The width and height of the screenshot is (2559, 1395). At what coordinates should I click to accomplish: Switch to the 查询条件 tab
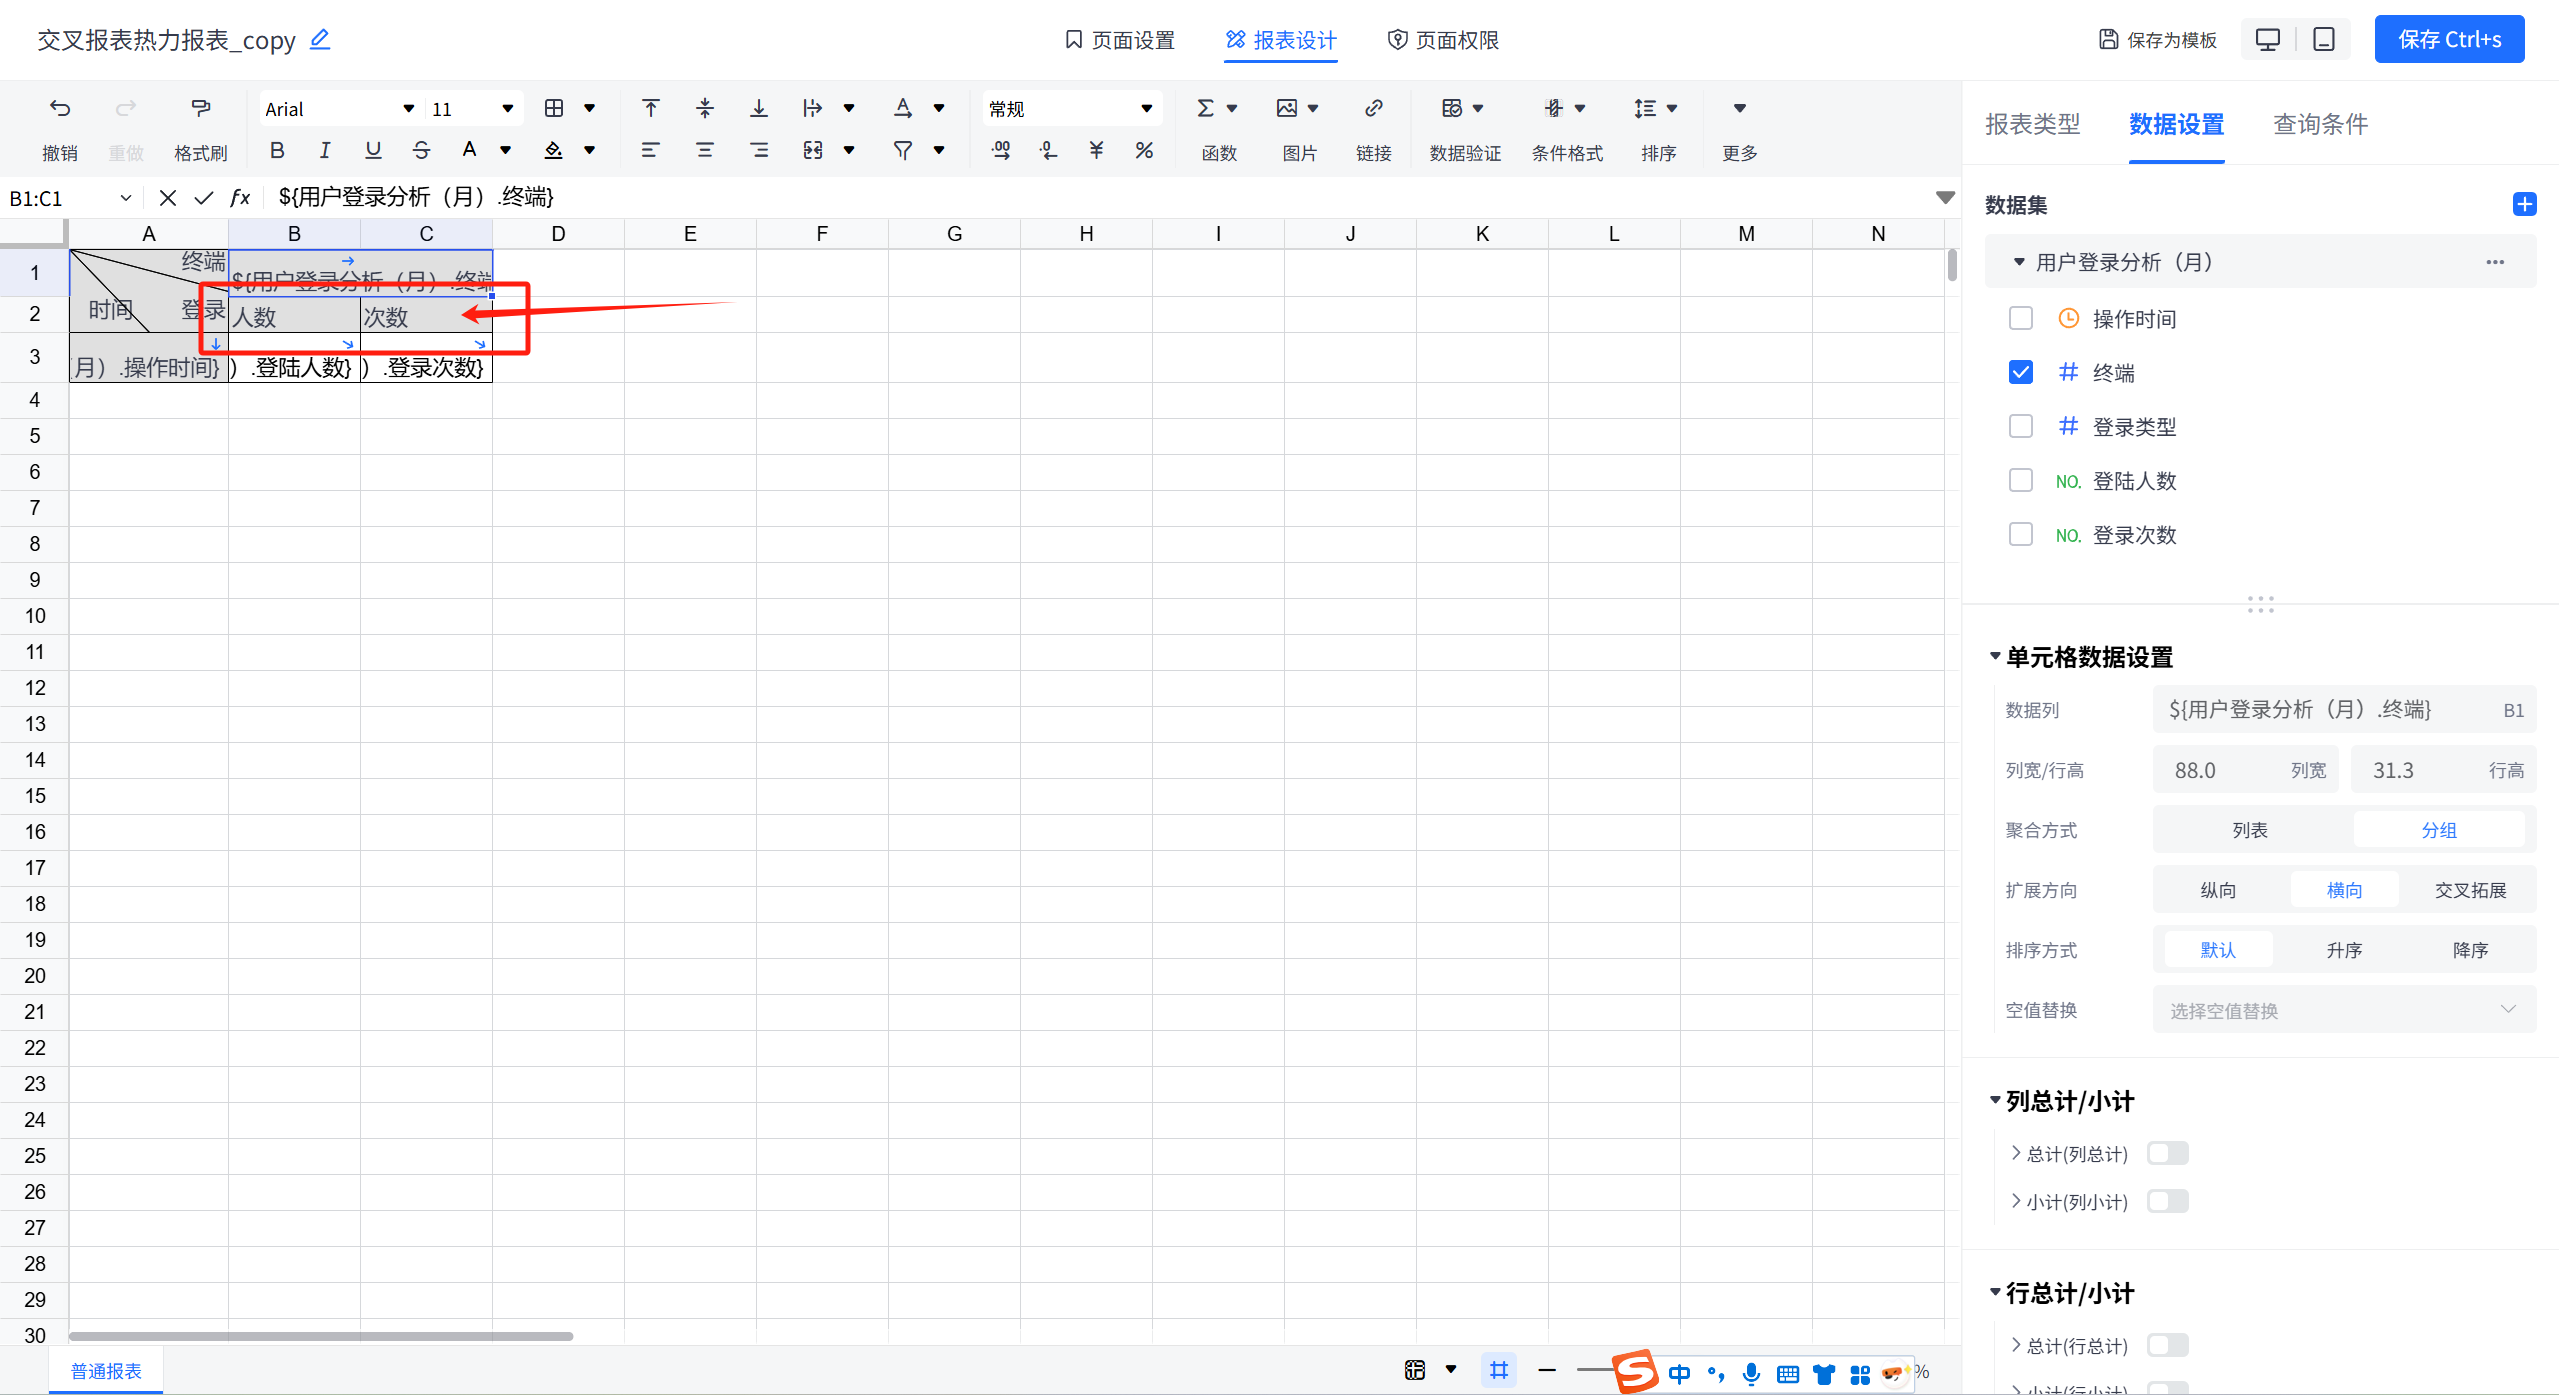tap(2319, 124)
